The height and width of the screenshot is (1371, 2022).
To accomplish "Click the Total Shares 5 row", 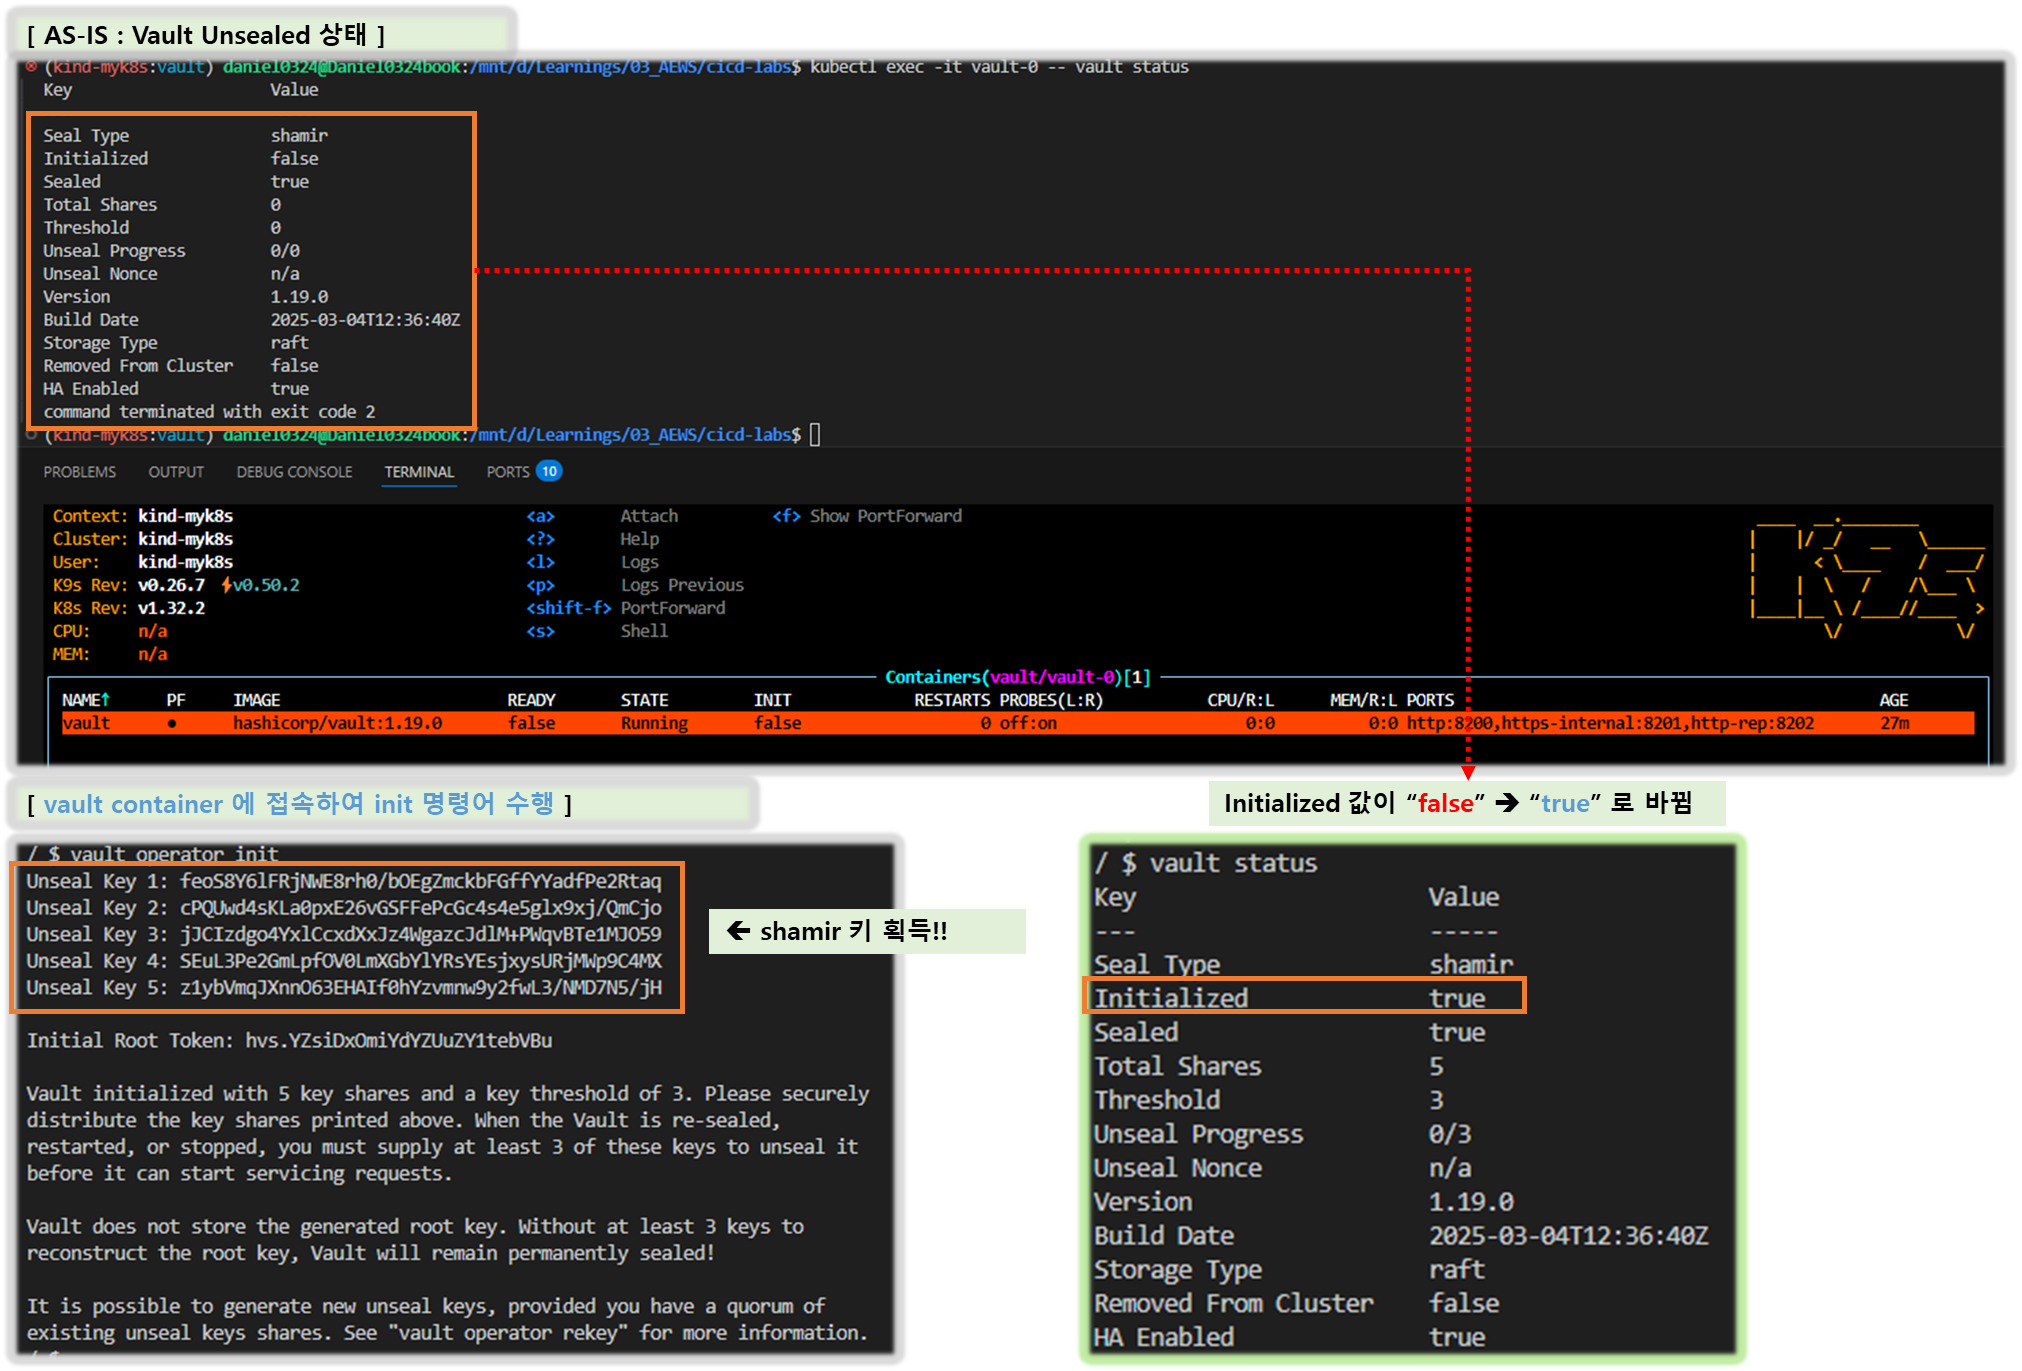I will tap(1268, 1066).
